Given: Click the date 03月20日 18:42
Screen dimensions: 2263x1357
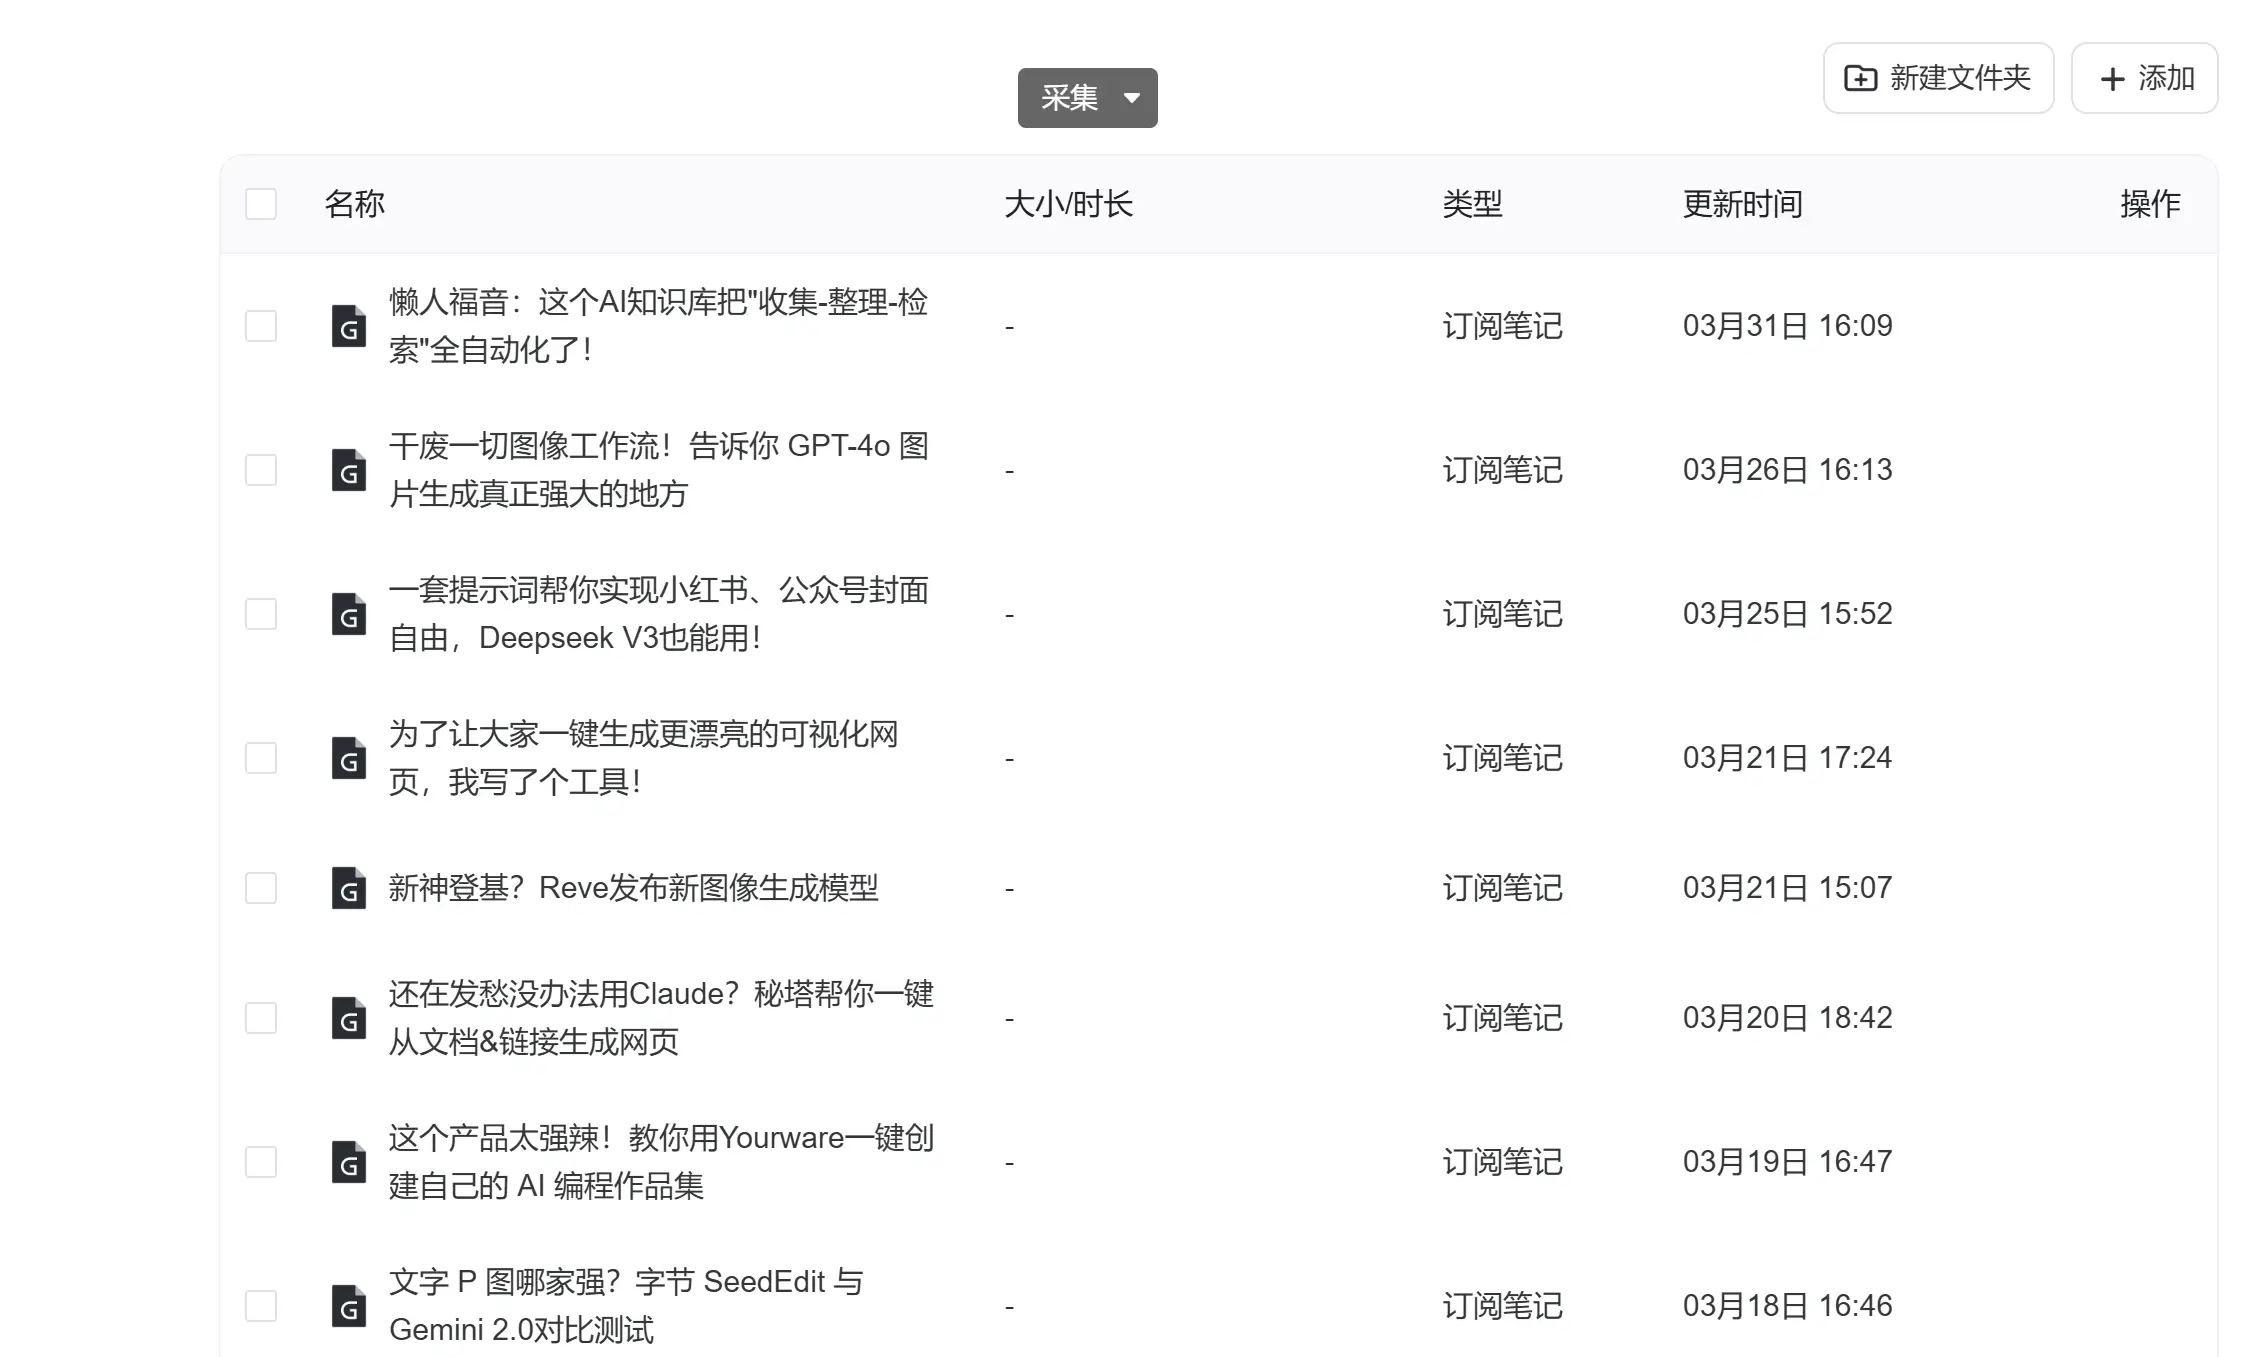Looking at the screenshot, I should point(1787,1018).
